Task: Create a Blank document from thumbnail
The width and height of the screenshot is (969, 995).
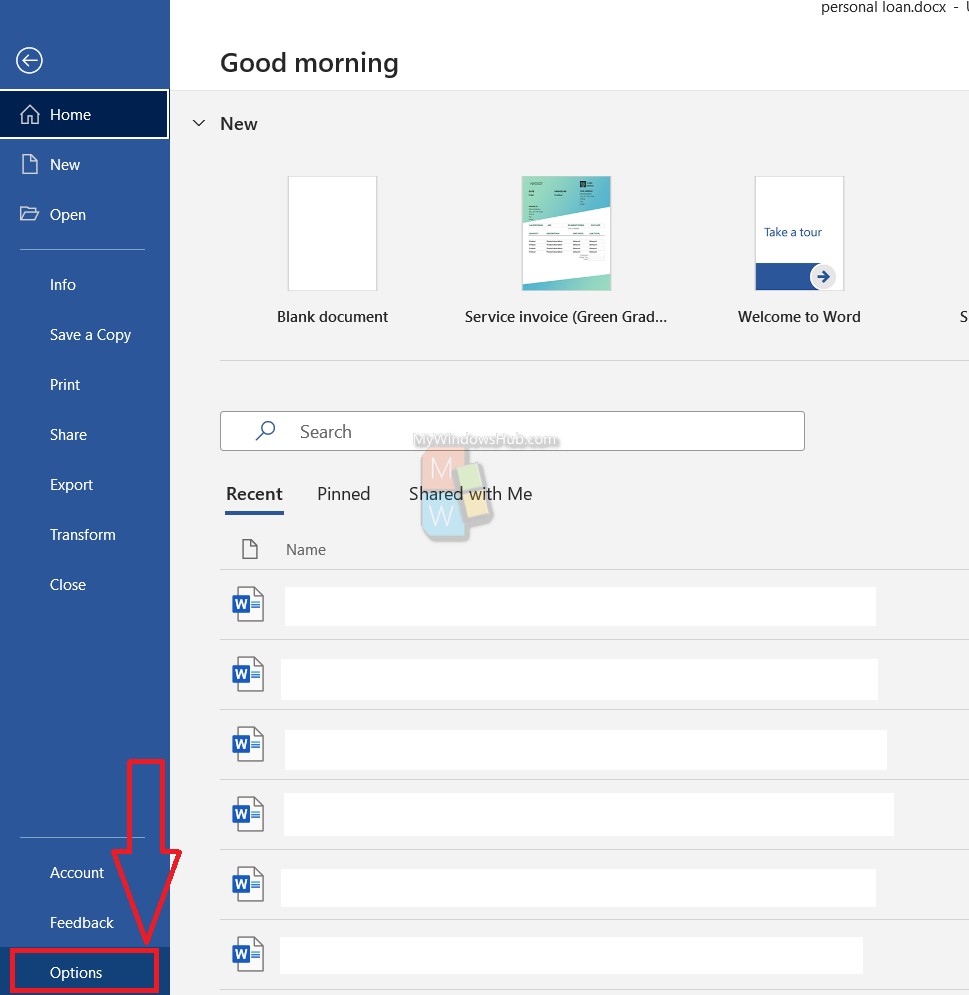Action: click(333, 234)
